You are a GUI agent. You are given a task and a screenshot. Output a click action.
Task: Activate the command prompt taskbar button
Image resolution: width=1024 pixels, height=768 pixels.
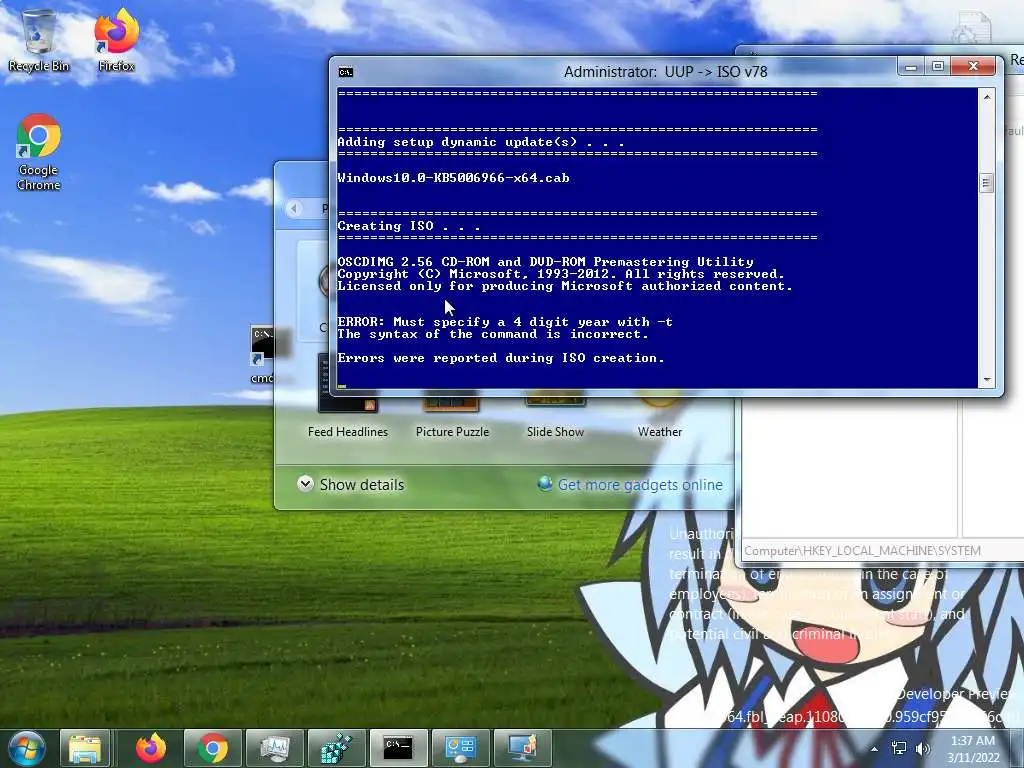398,748
